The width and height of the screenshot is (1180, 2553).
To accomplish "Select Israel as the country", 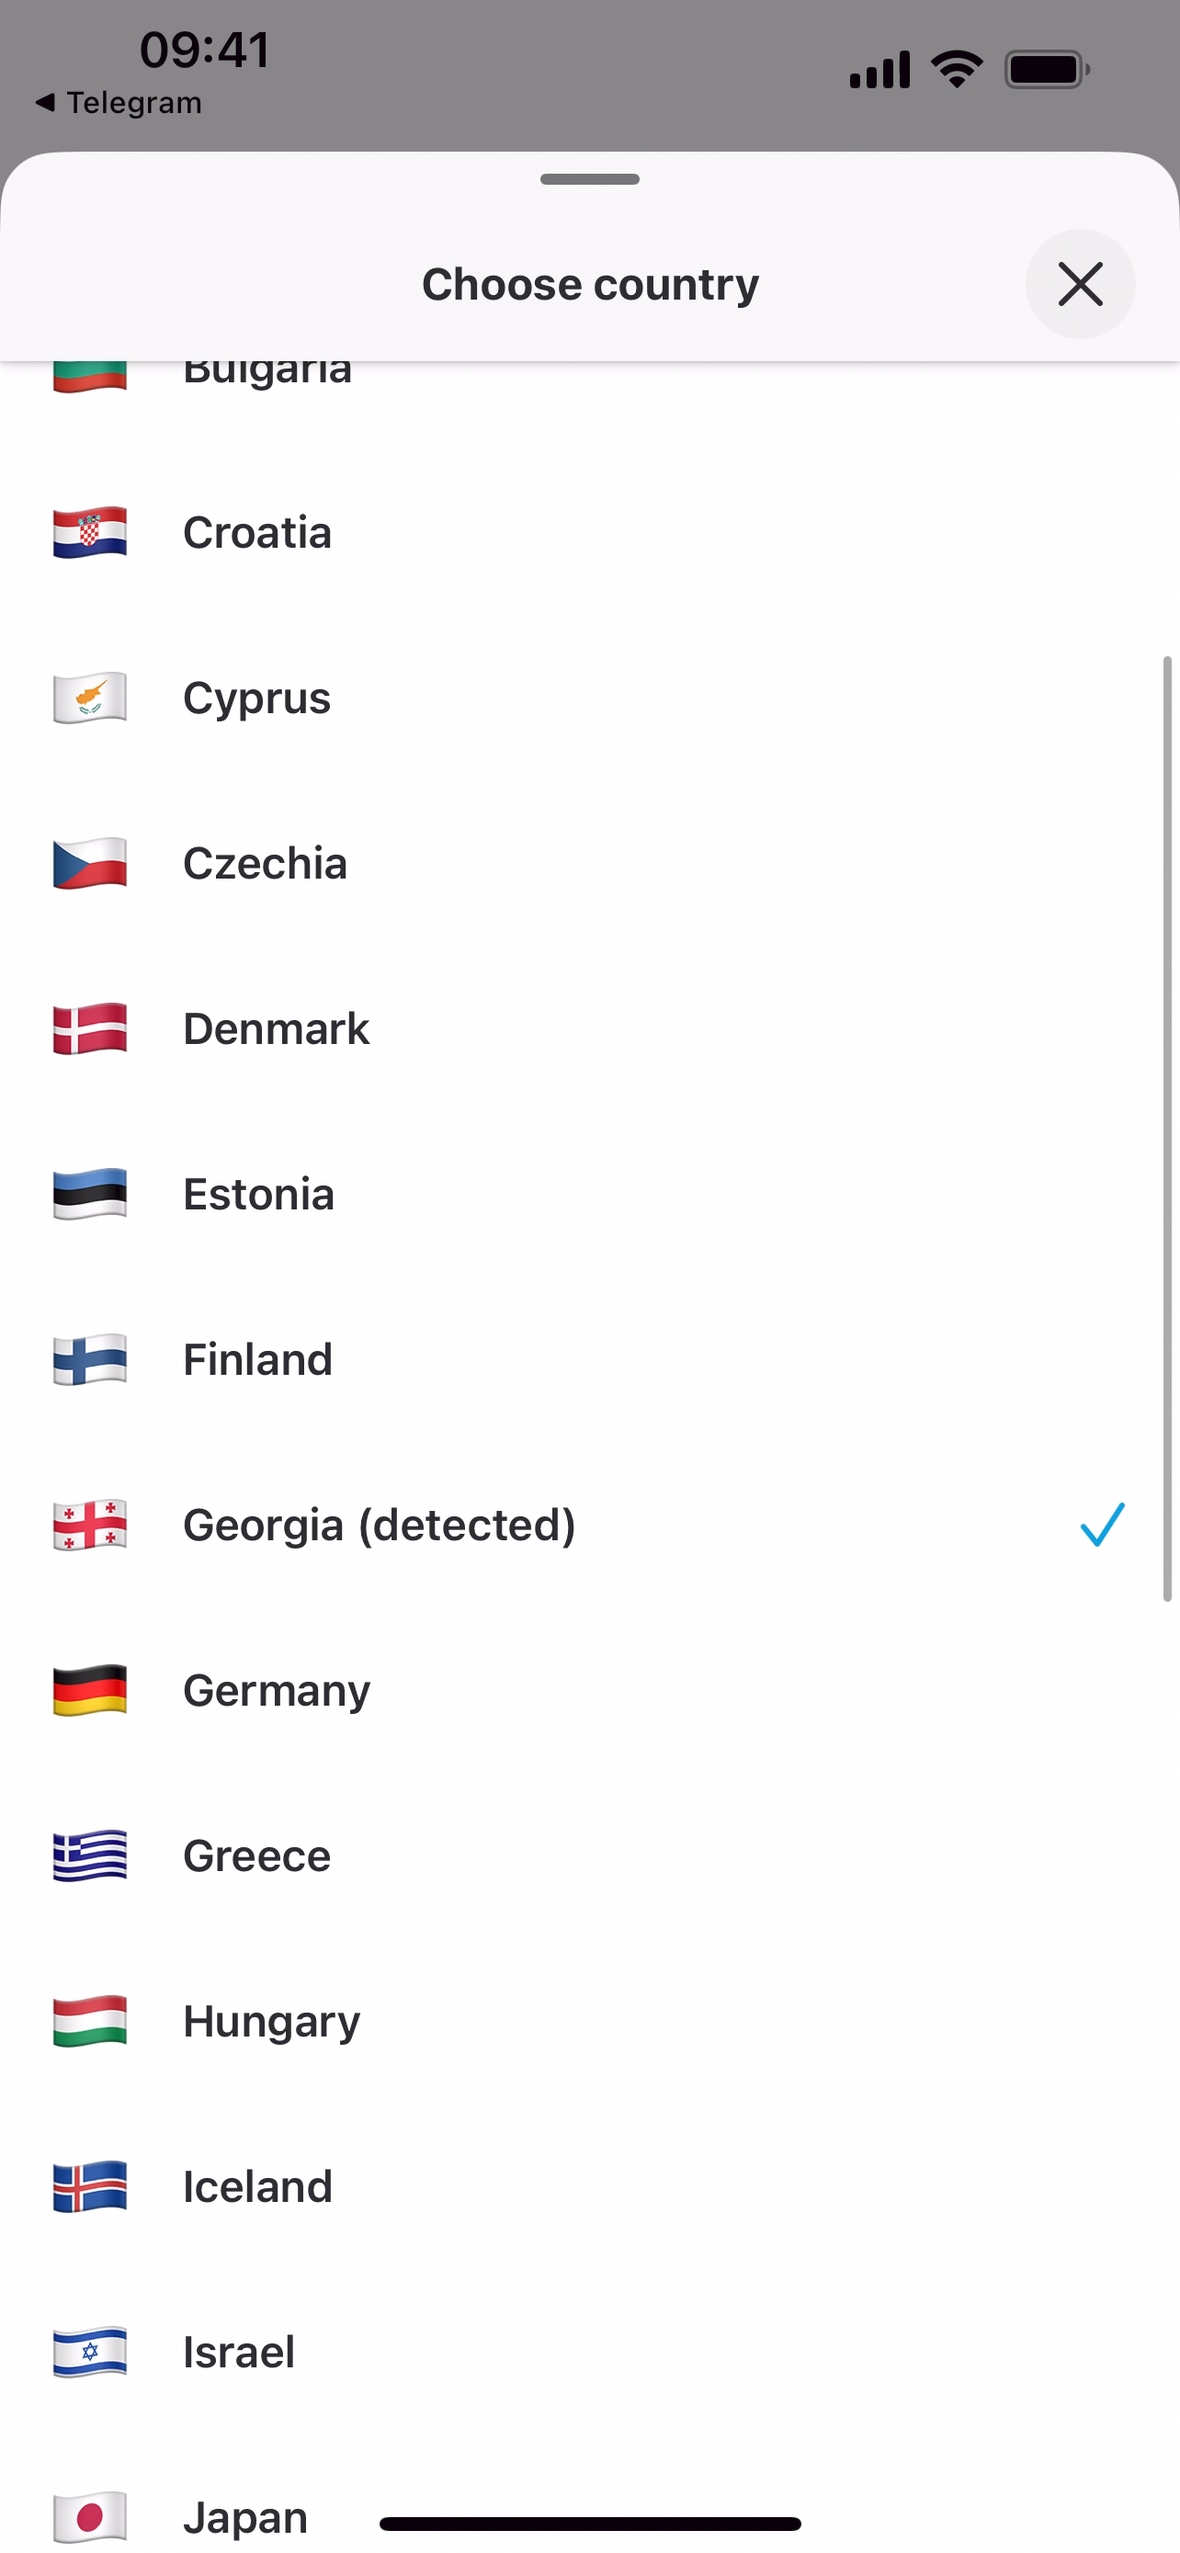I will click(x=239, y=2351).
